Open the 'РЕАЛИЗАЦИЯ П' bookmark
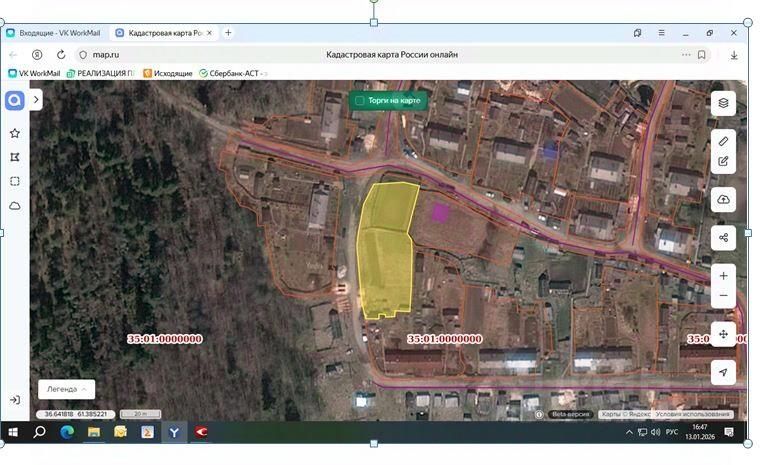 pyautogui.click(x=100, y=73)
